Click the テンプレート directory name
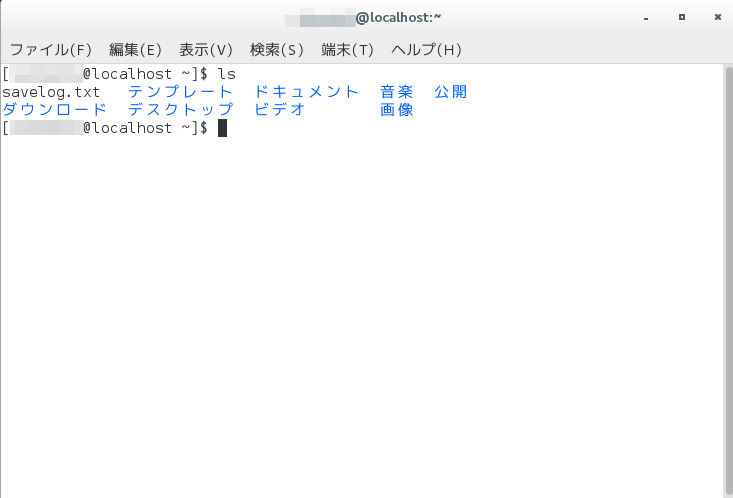 (180, 92)
